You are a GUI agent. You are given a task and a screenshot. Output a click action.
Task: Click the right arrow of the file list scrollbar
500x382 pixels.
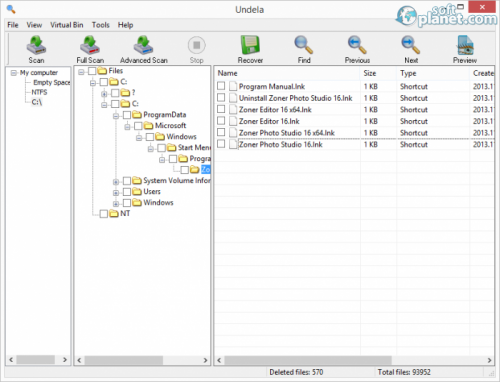pyautogui.click(x=489, y=360)
